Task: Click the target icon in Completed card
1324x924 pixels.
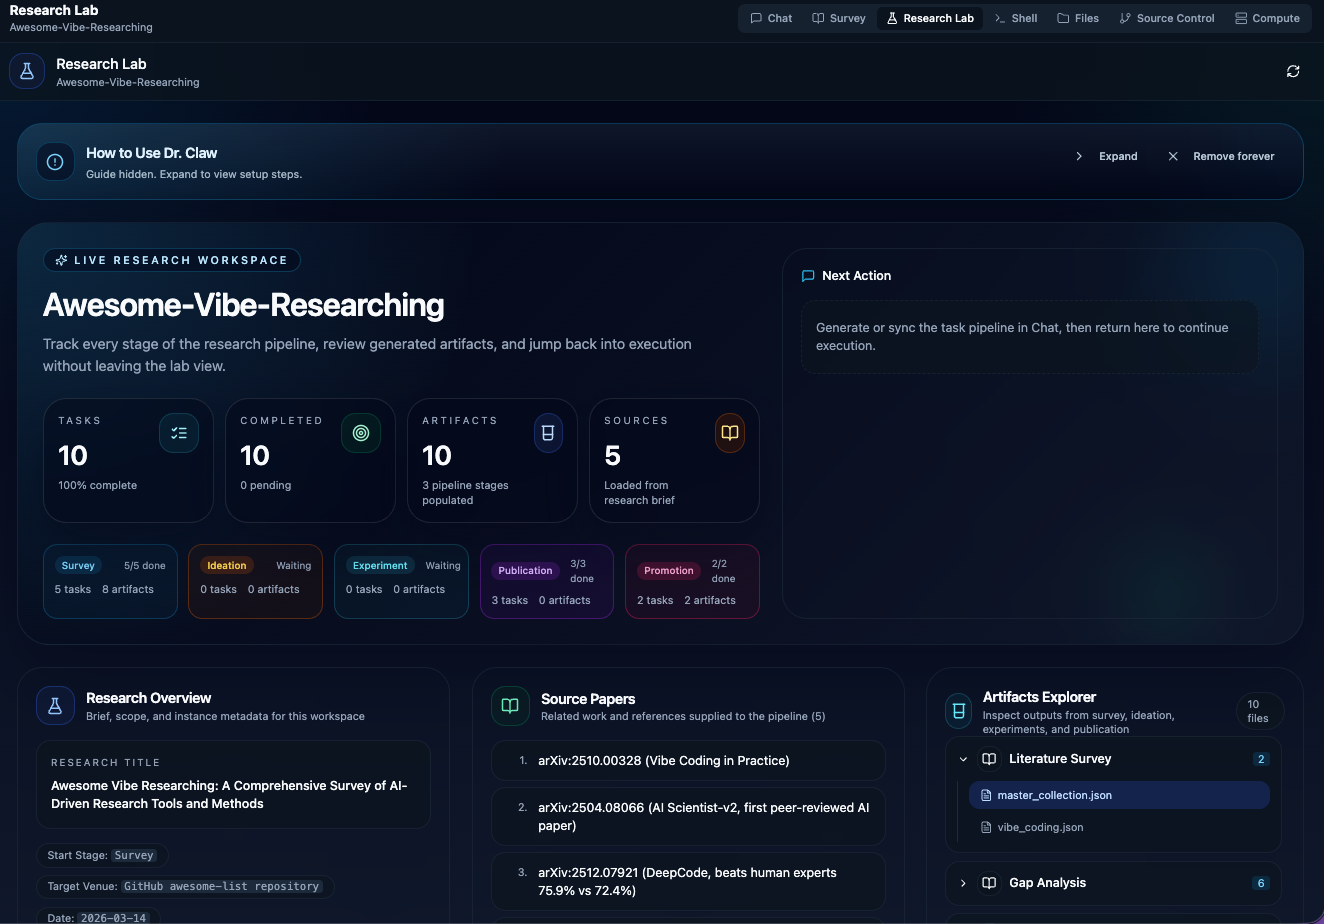Action: pos(361,433)
